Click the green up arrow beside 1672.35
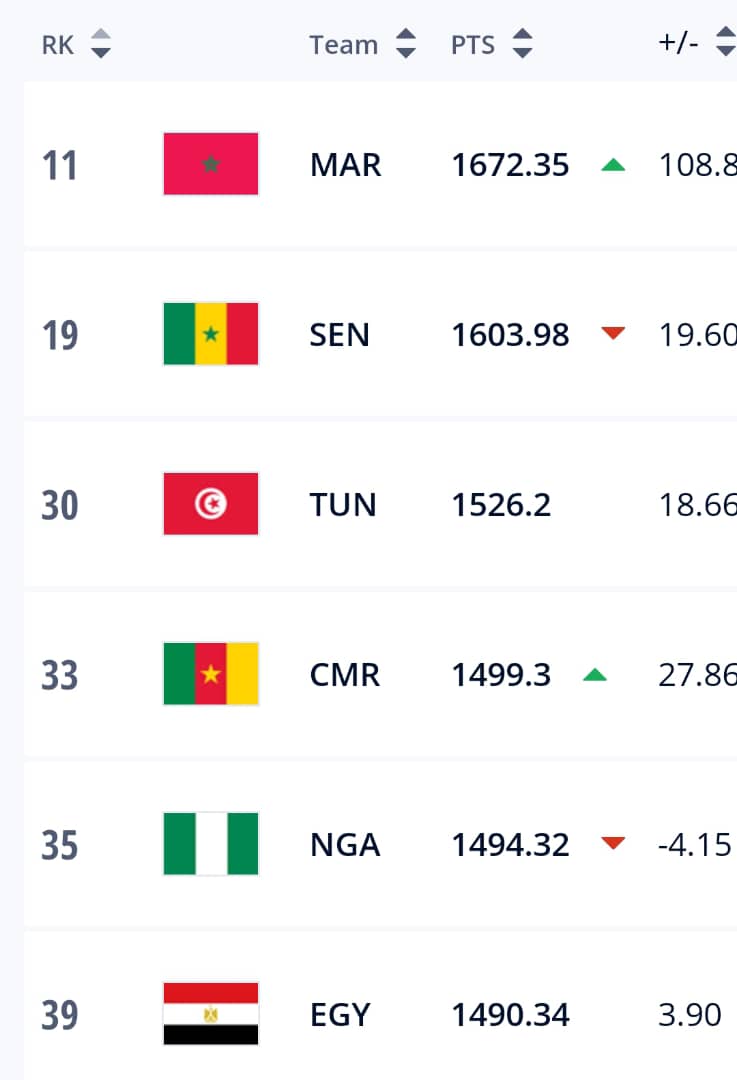This screenshot has height=1080, width=737. 613,165
